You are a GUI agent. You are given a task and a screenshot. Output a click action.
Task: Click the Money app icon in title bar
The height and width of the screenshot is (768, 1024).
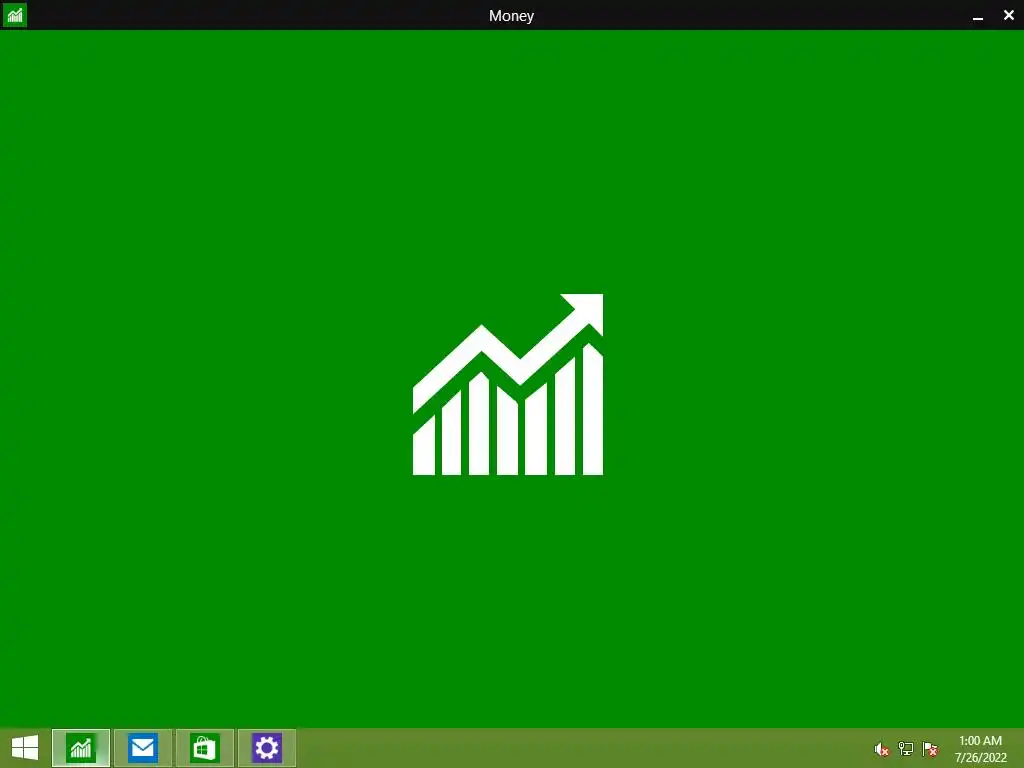14,15
